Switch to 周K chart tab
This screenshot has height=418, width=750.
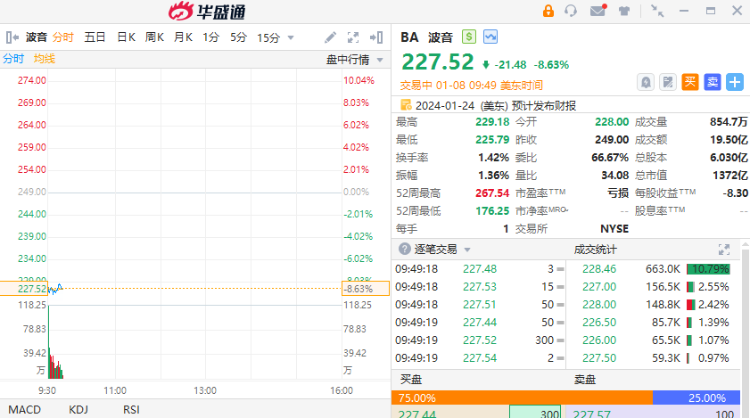tap(154, 37)
